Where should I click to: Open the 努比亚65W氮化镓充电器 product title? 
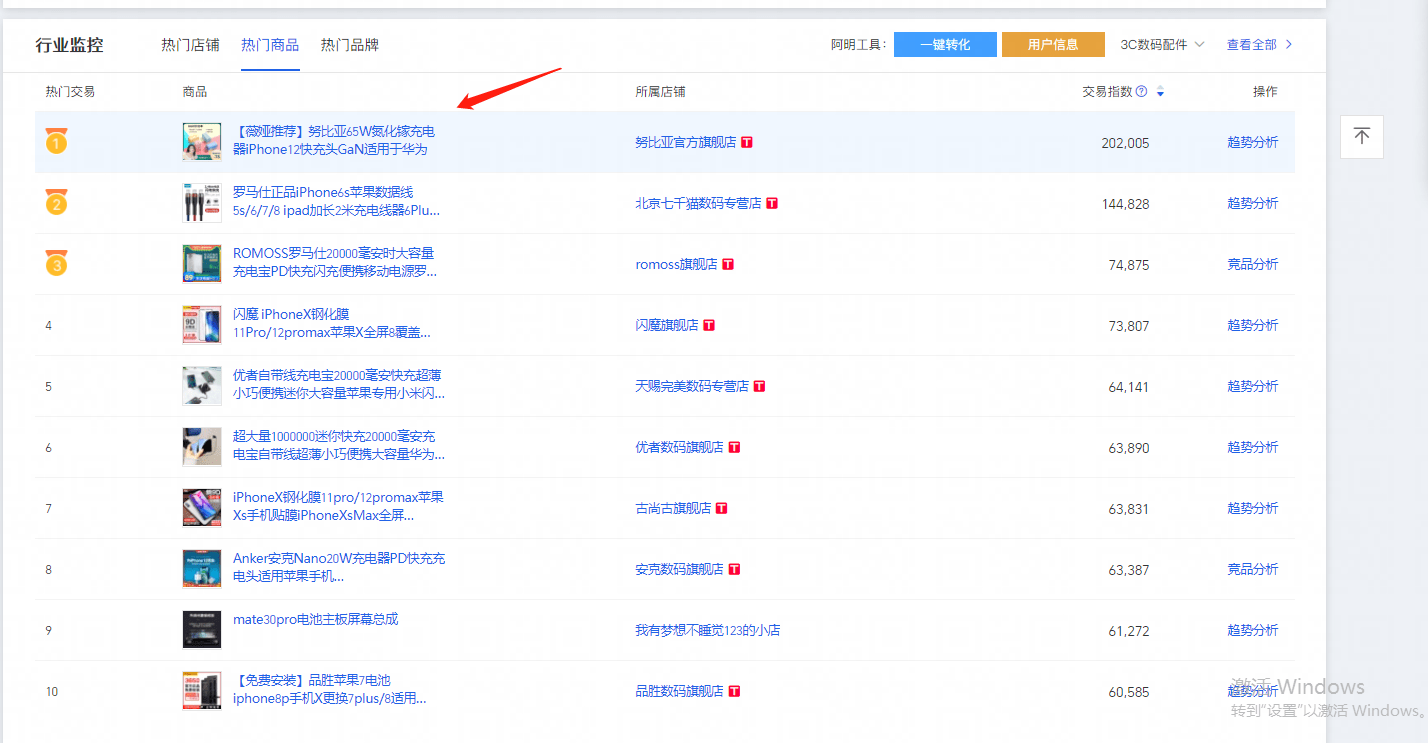pos(334,141)
